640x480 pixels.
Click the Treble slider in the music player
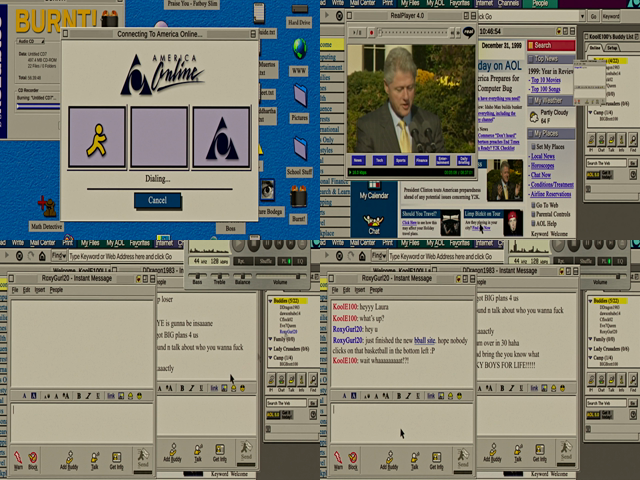click(220, 276)
